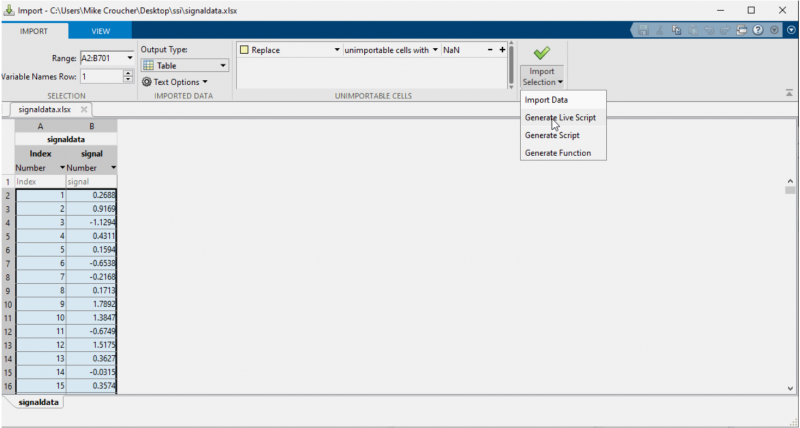Switch to the IMPORT ribbon tab
This screenshot has height=428, width=800.
coord(34,31)
